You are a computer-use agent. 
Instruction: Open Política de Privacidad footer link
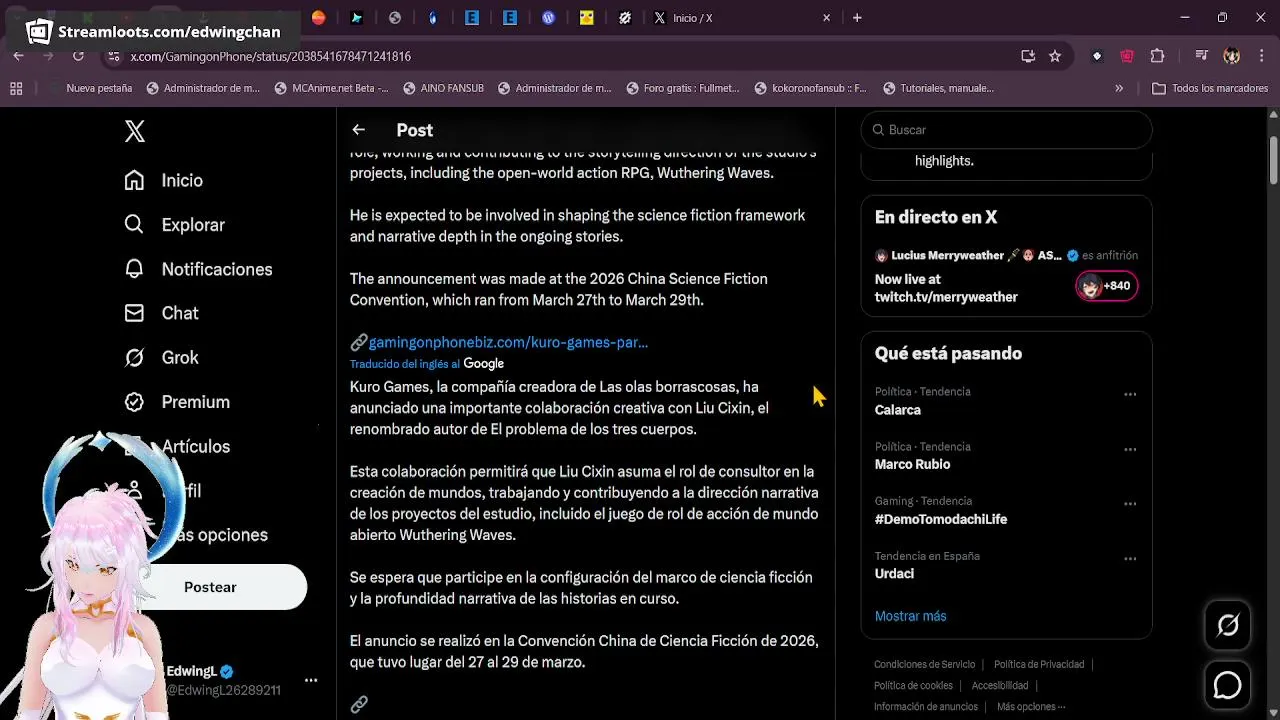pos(1039,664)
